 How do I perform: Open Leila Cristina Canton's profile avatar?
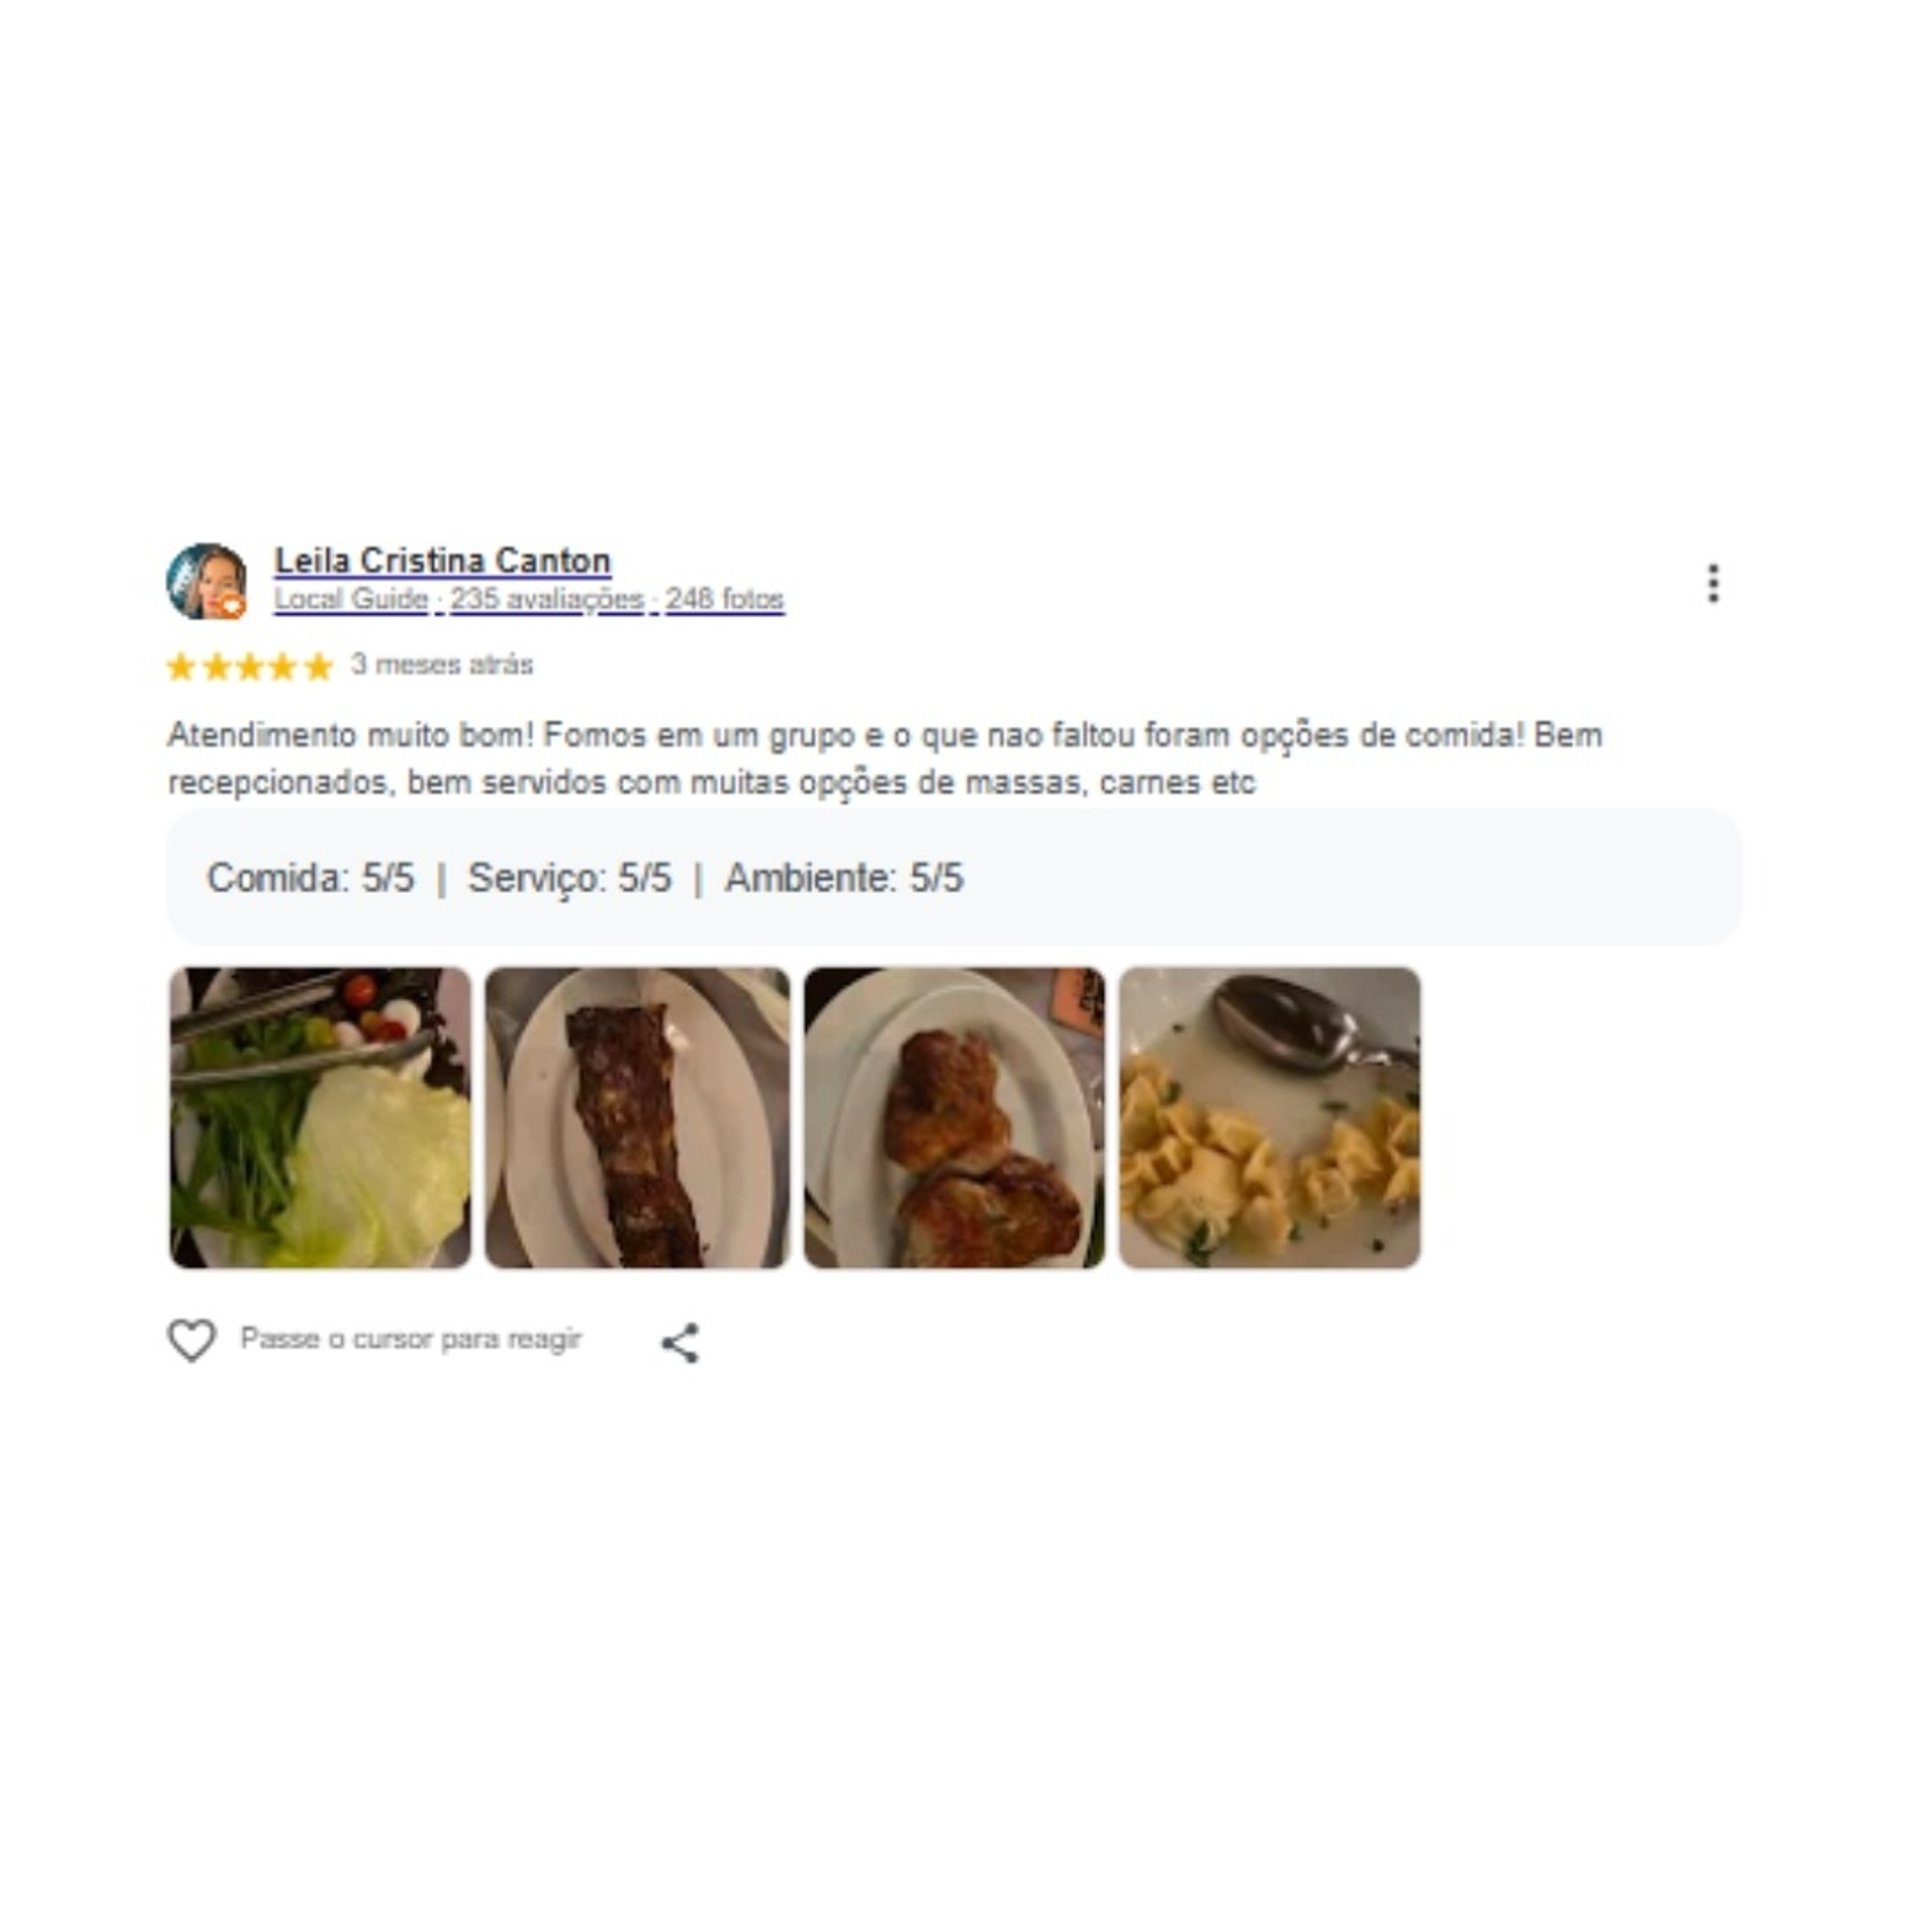(x=206, y=581)
